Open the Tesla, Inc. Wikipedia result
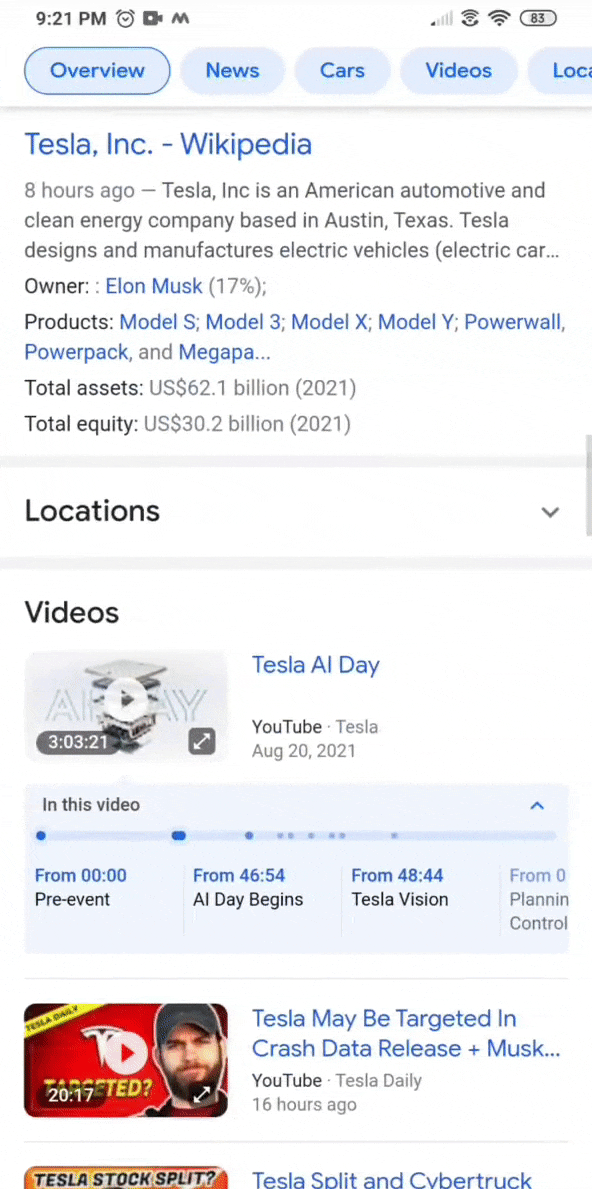The image size is (592, 1189). click(x=167, y=144)
